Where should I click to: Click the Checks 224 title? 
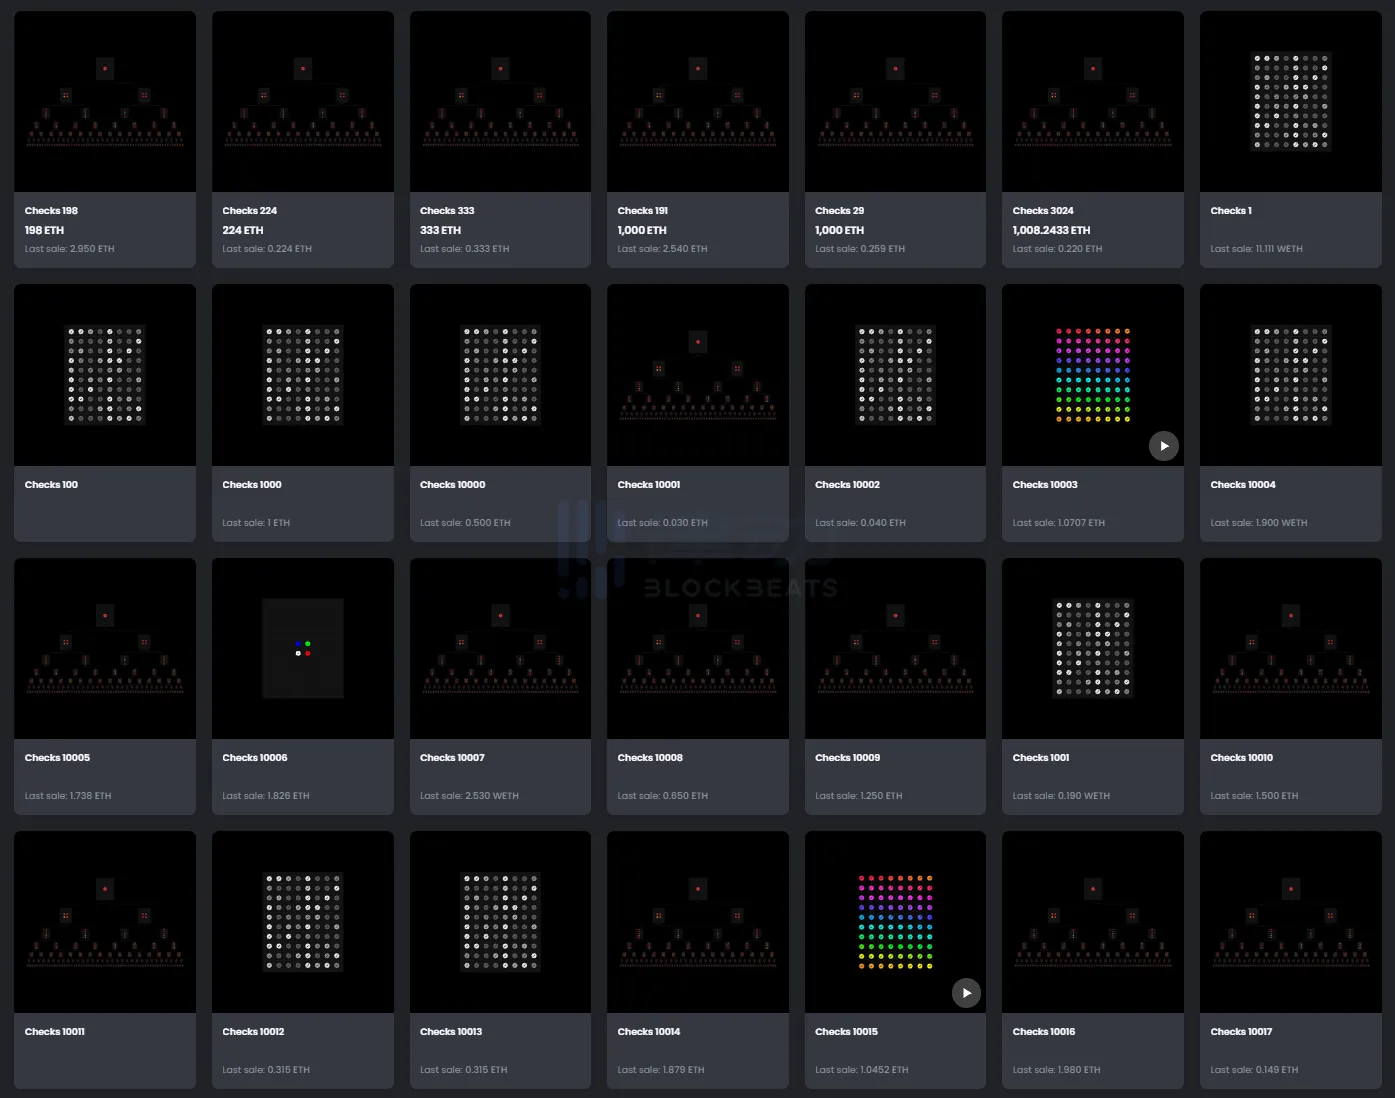coord(249,211)
